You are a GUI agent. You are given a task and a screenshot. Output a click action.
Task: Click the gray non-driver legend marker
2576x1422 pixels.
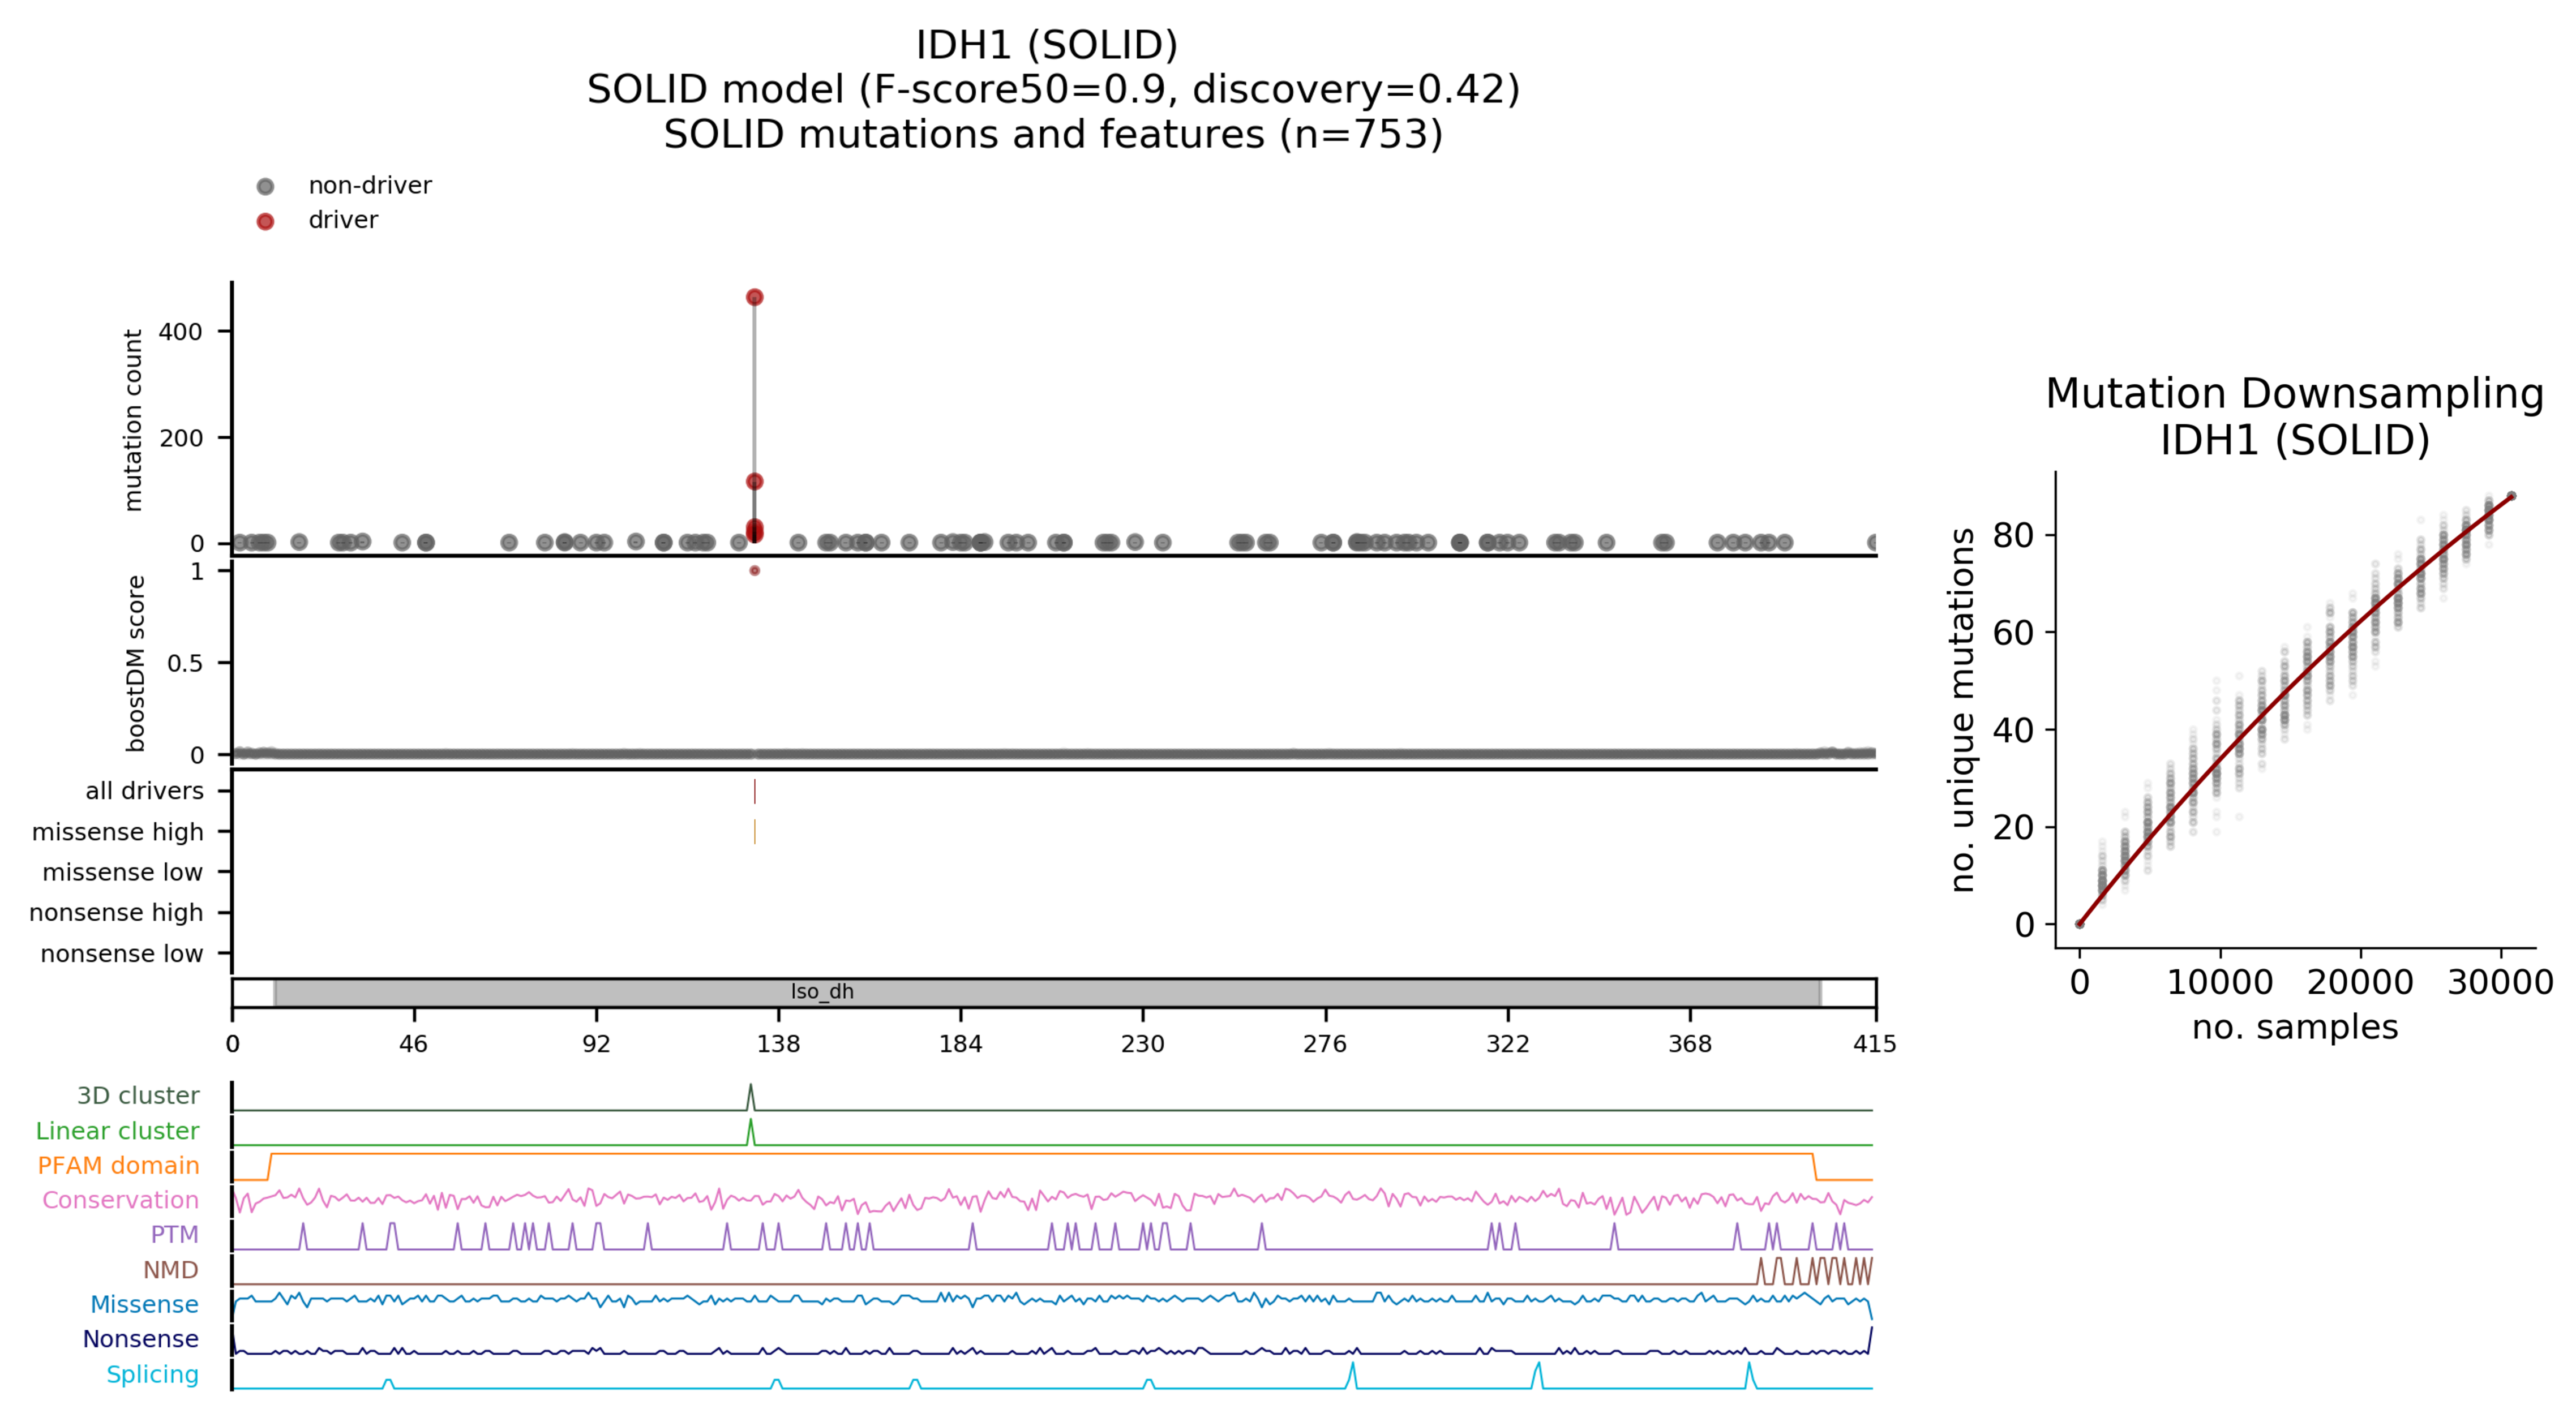[265, 186]
